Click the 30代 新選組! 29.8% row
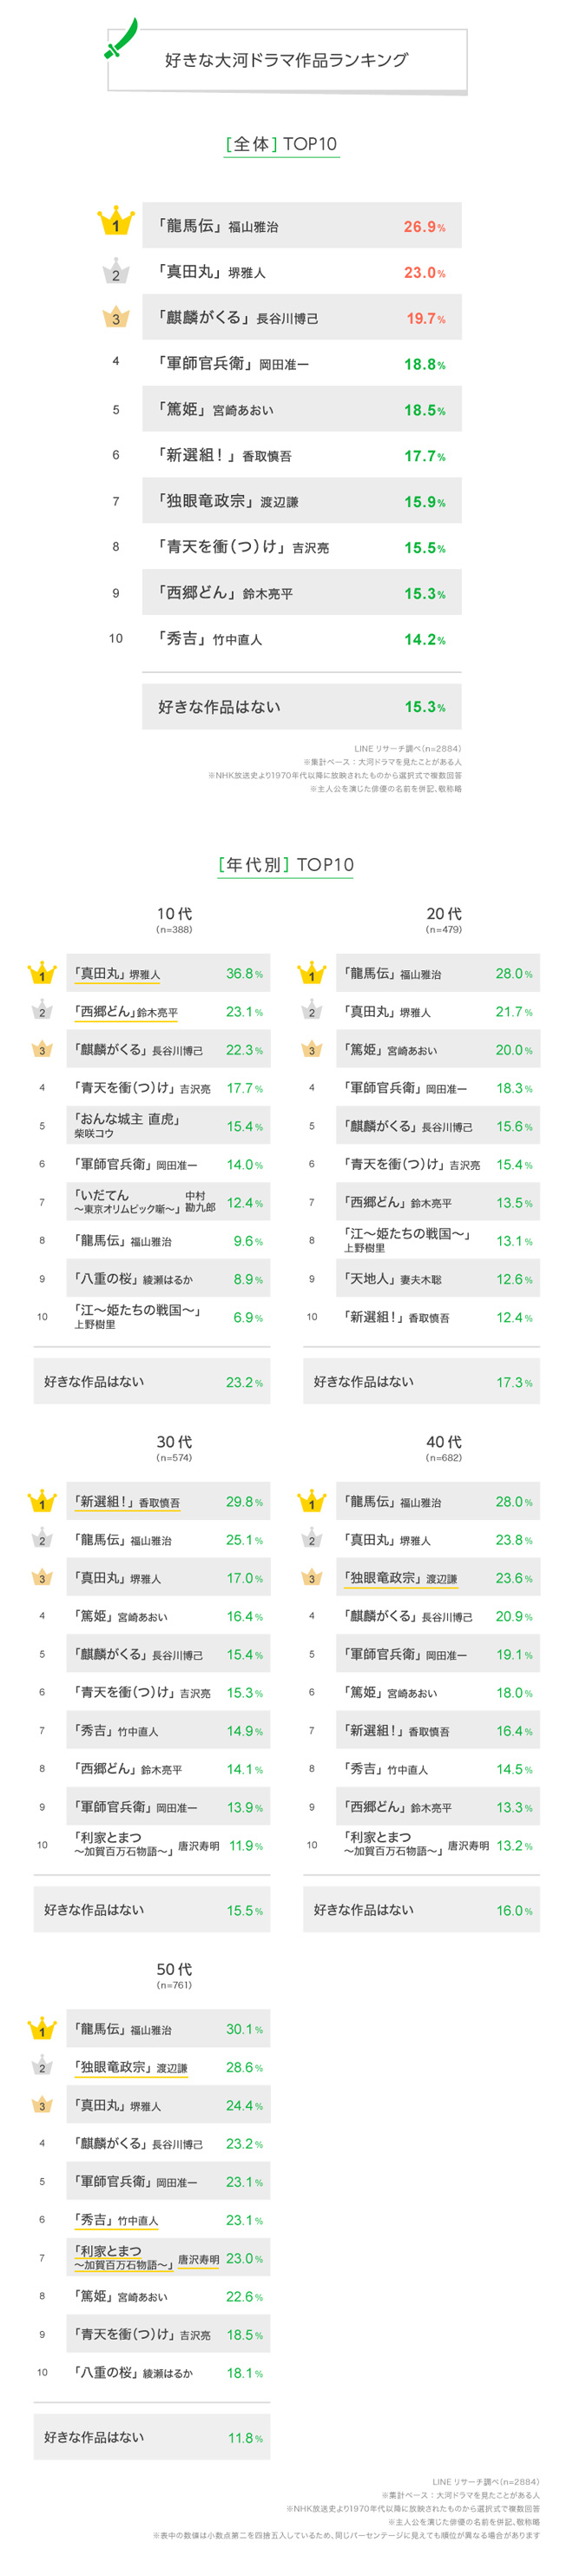This screenshot has height=2576, width=573. (x=168, y=1501)
